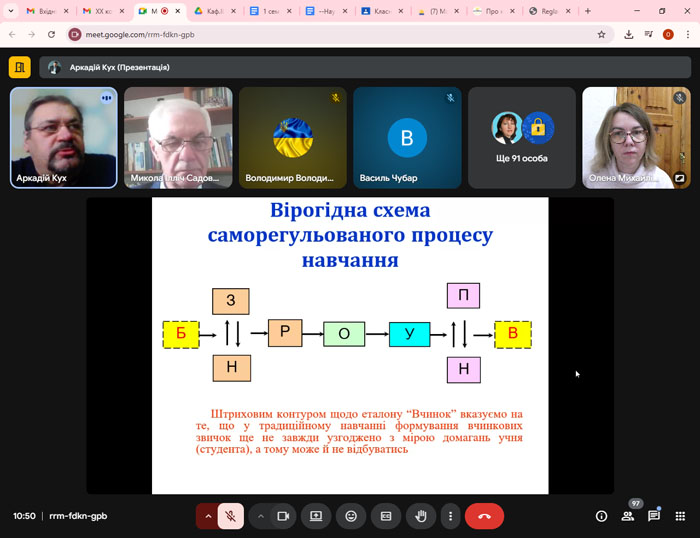Toggle closed captions

coord(386,516)
